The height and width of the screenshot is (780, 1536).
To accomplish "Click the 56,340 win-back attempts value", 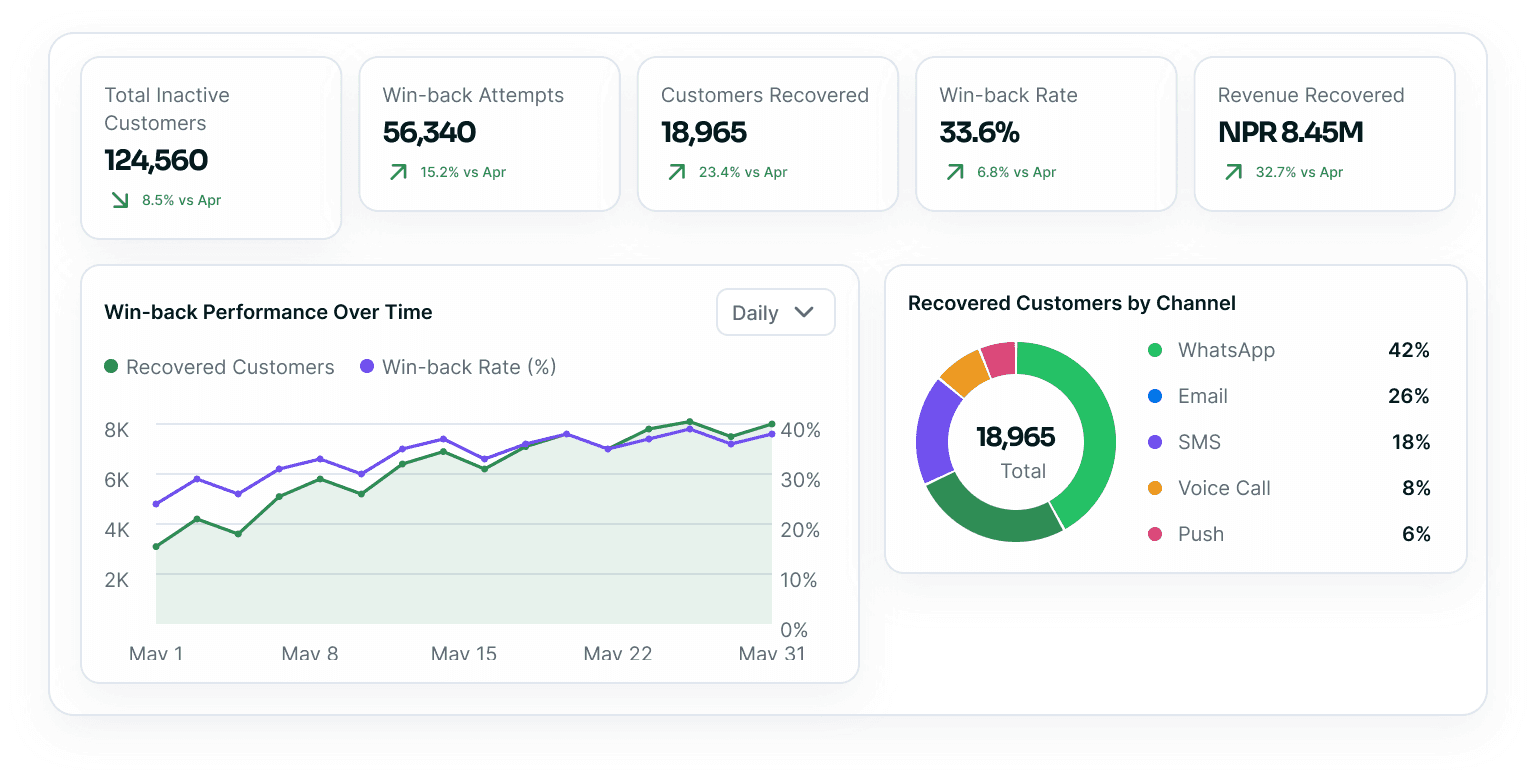I will (x=429, y=132).
